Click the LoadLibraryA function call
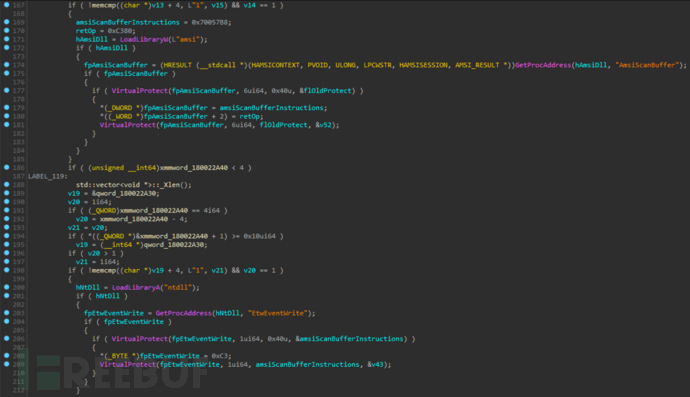This screenshot has width=690, height=397. click(136, 287)
